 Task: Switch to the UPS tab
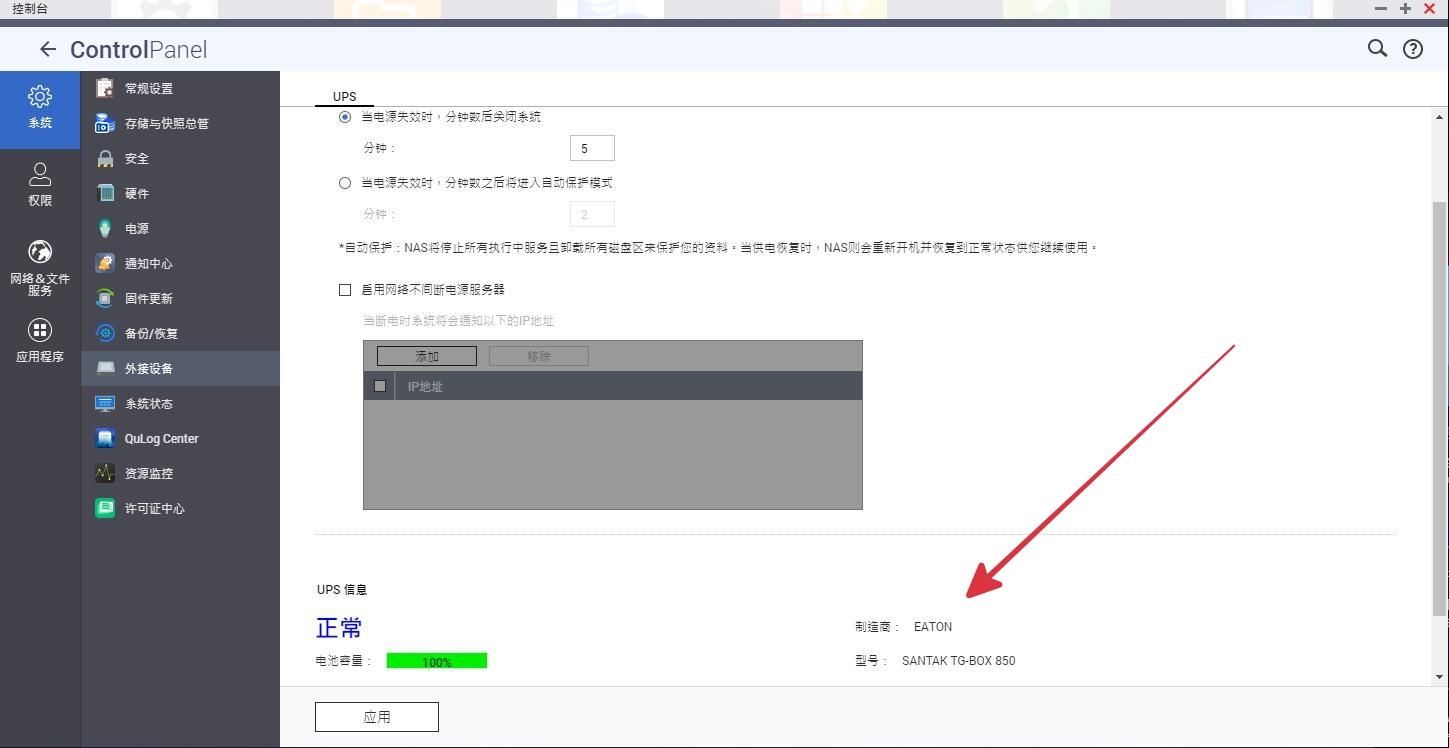click(x=344, y=97)
